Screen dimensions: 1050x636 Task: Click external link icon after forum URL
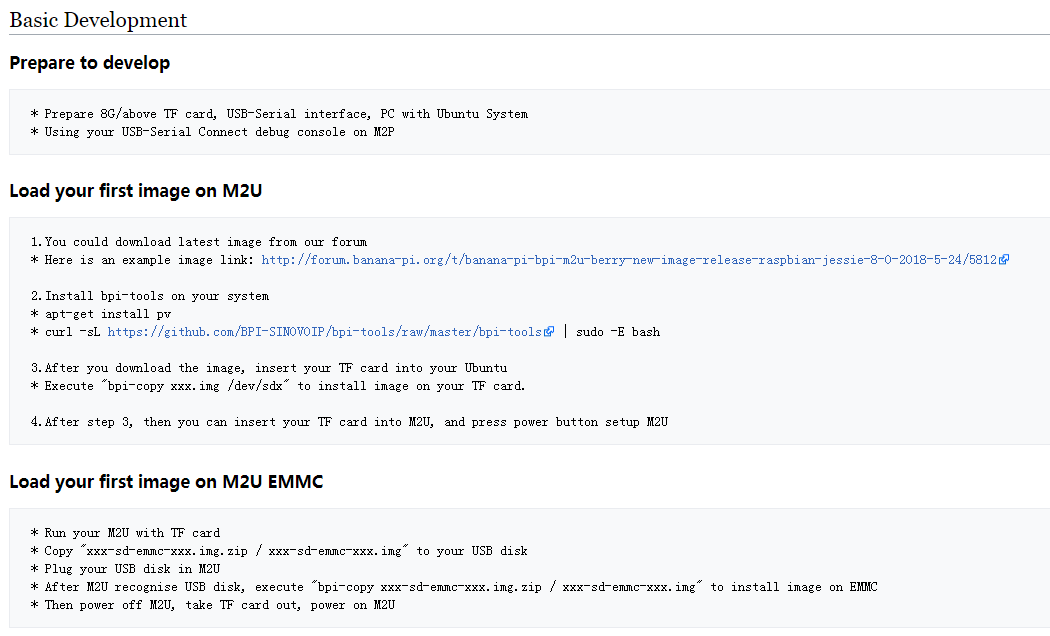1004,260
